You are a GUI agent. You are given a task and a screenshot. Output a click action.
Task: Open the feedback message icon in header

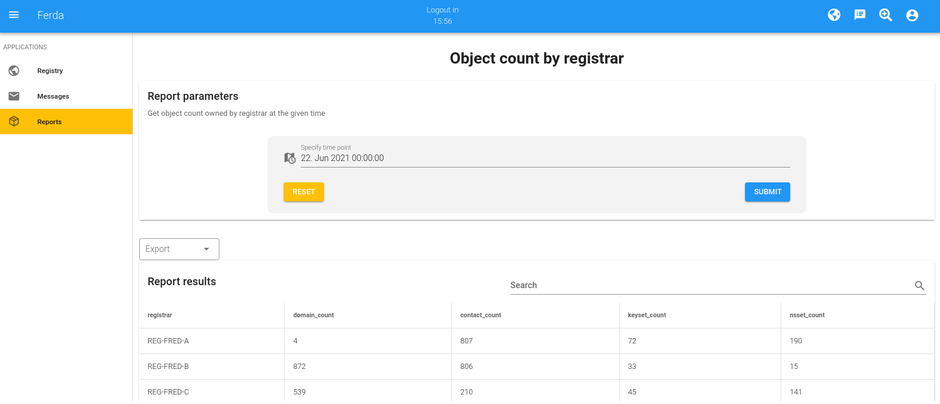pyautogui.click(x=860, y=15)
